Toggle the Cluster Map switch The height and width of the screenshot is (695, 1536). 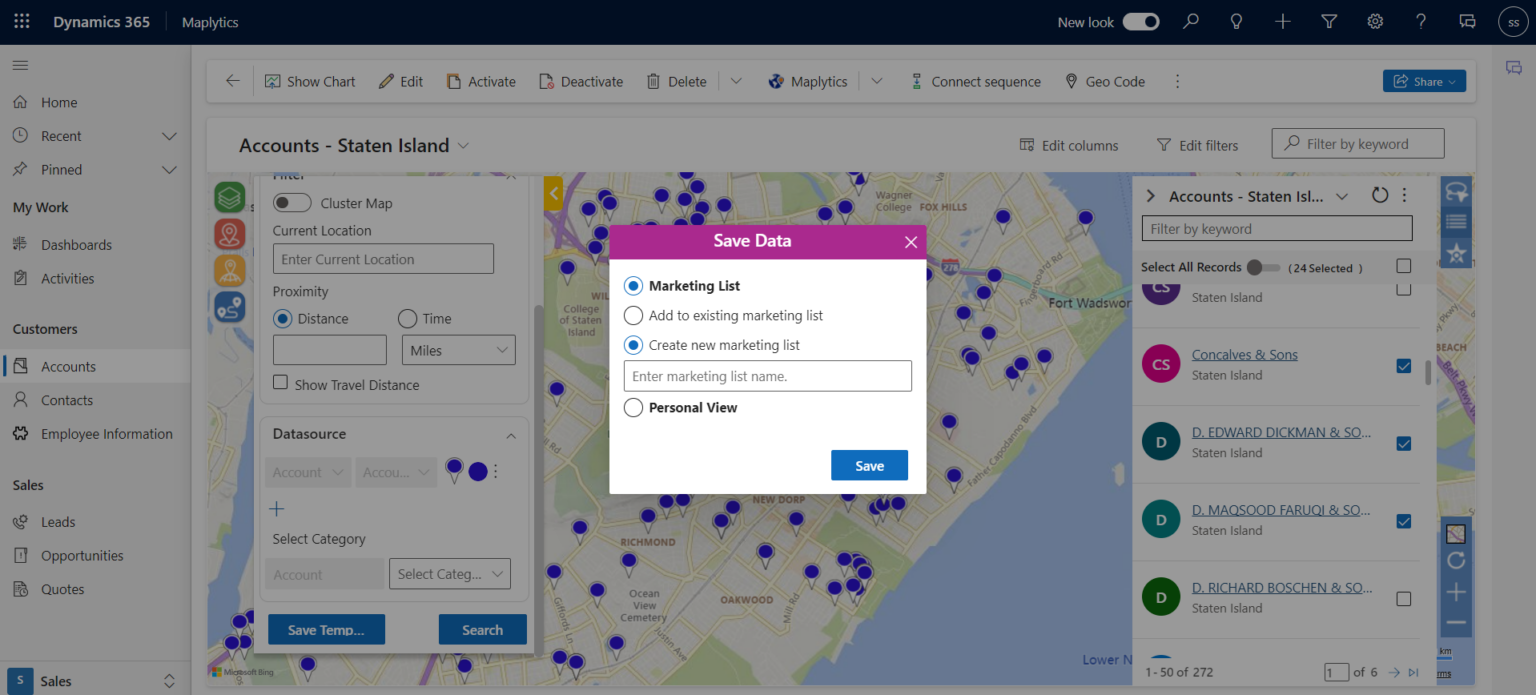tap(292, 202)
